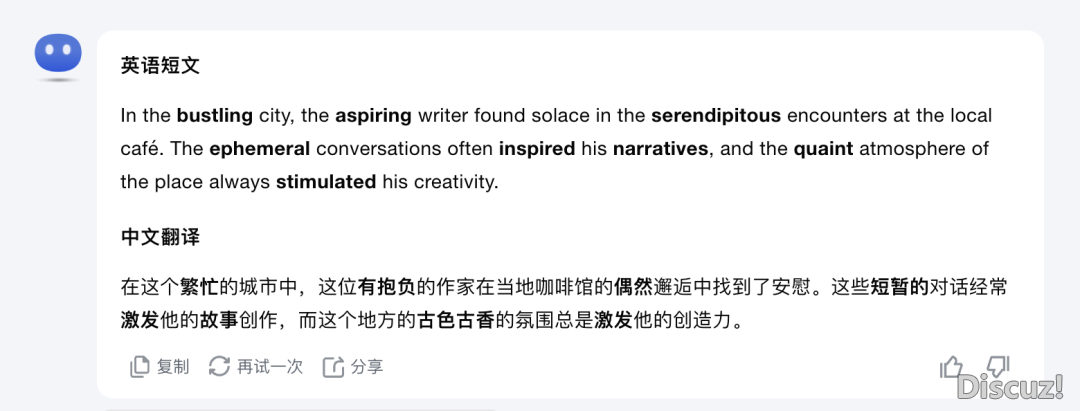Click the bold word narratives

(661, 149)
